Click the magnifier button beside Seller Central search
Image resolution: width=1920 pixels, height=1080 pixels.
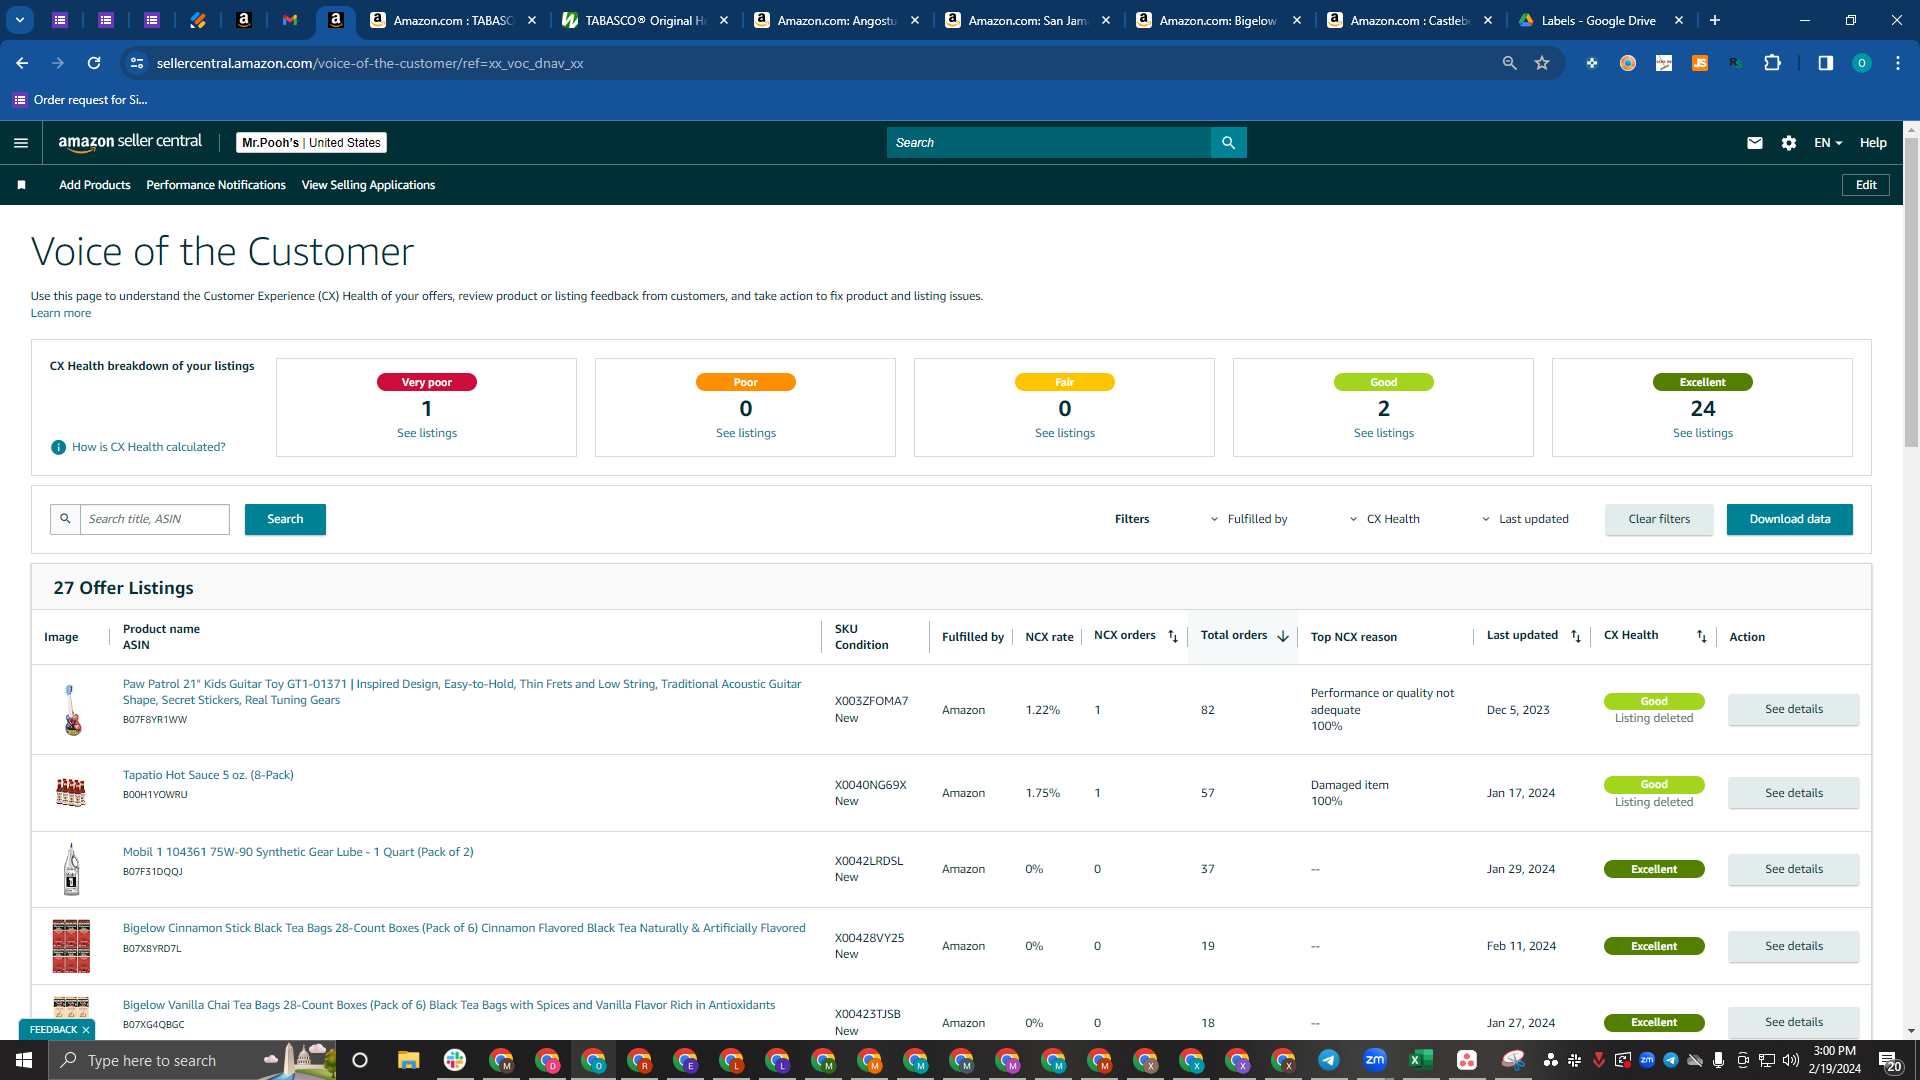coord(1228,143)
